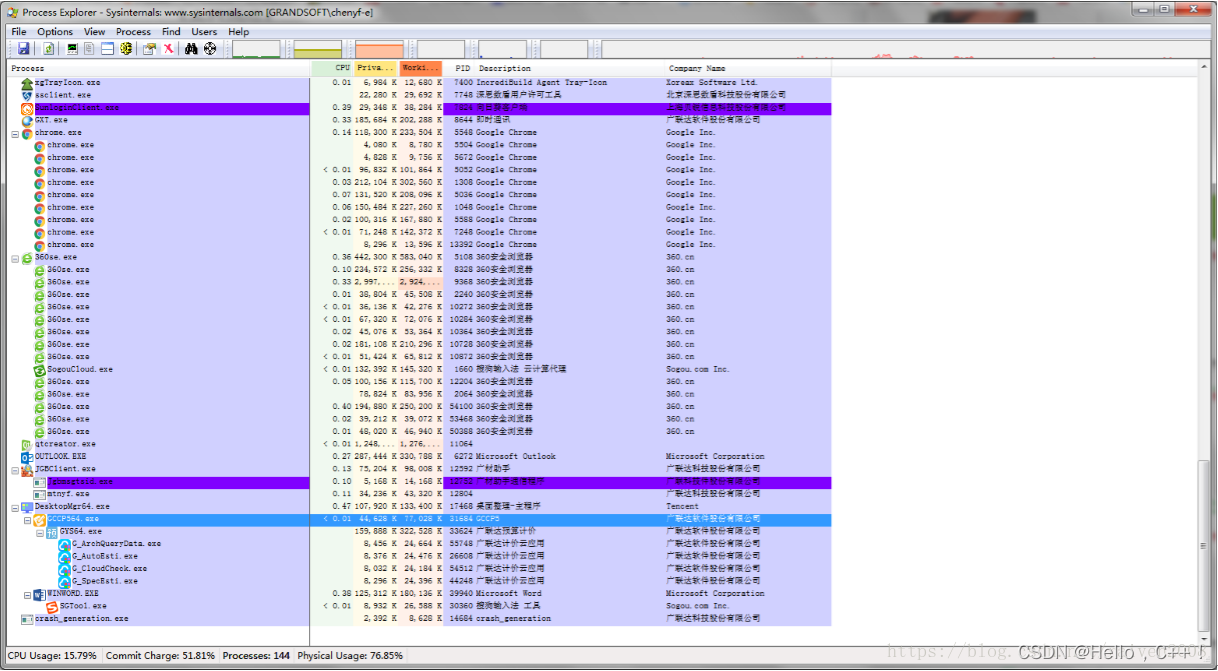Click the Process column header
Image resolution: width=1218 pixels, height=671 pixels.
[160, 68]
